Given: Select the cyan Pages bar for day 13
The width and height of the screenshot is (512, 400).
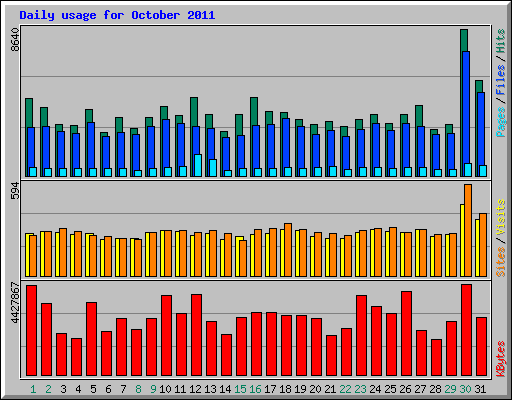Looking at the screenshot, I should tap(213, 168).
